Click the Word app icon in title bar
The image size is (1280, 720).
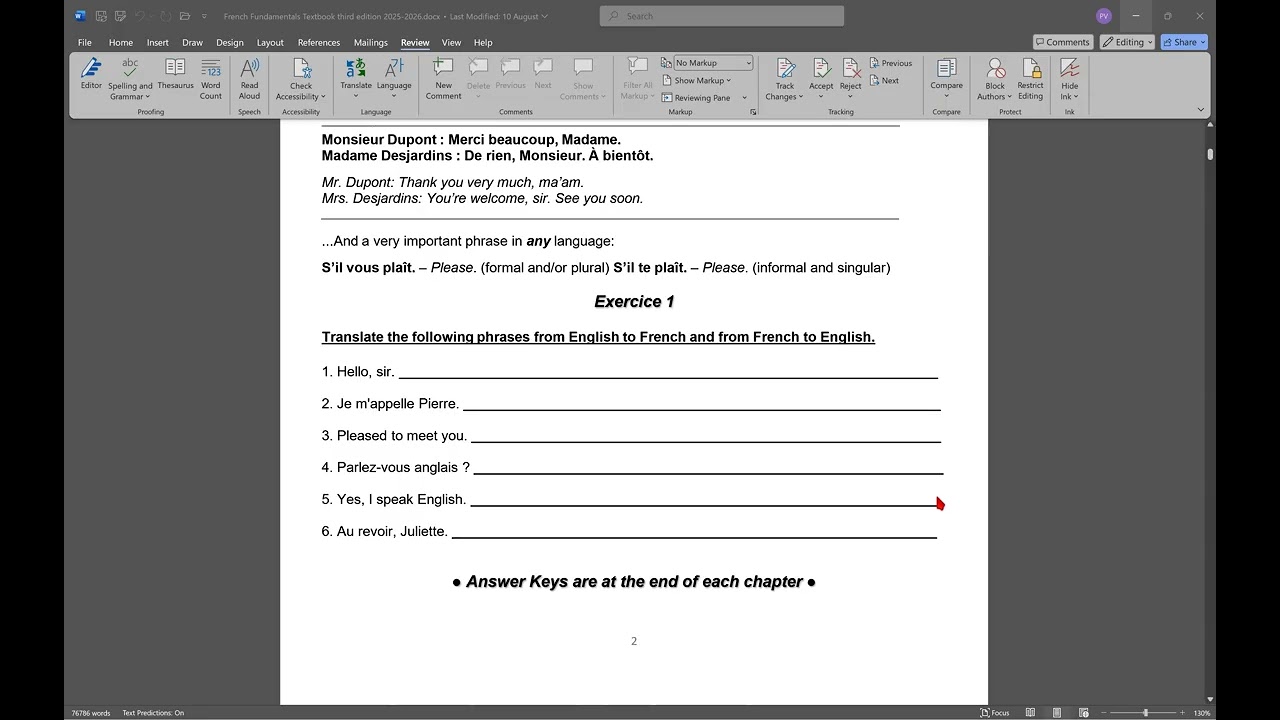81,16
